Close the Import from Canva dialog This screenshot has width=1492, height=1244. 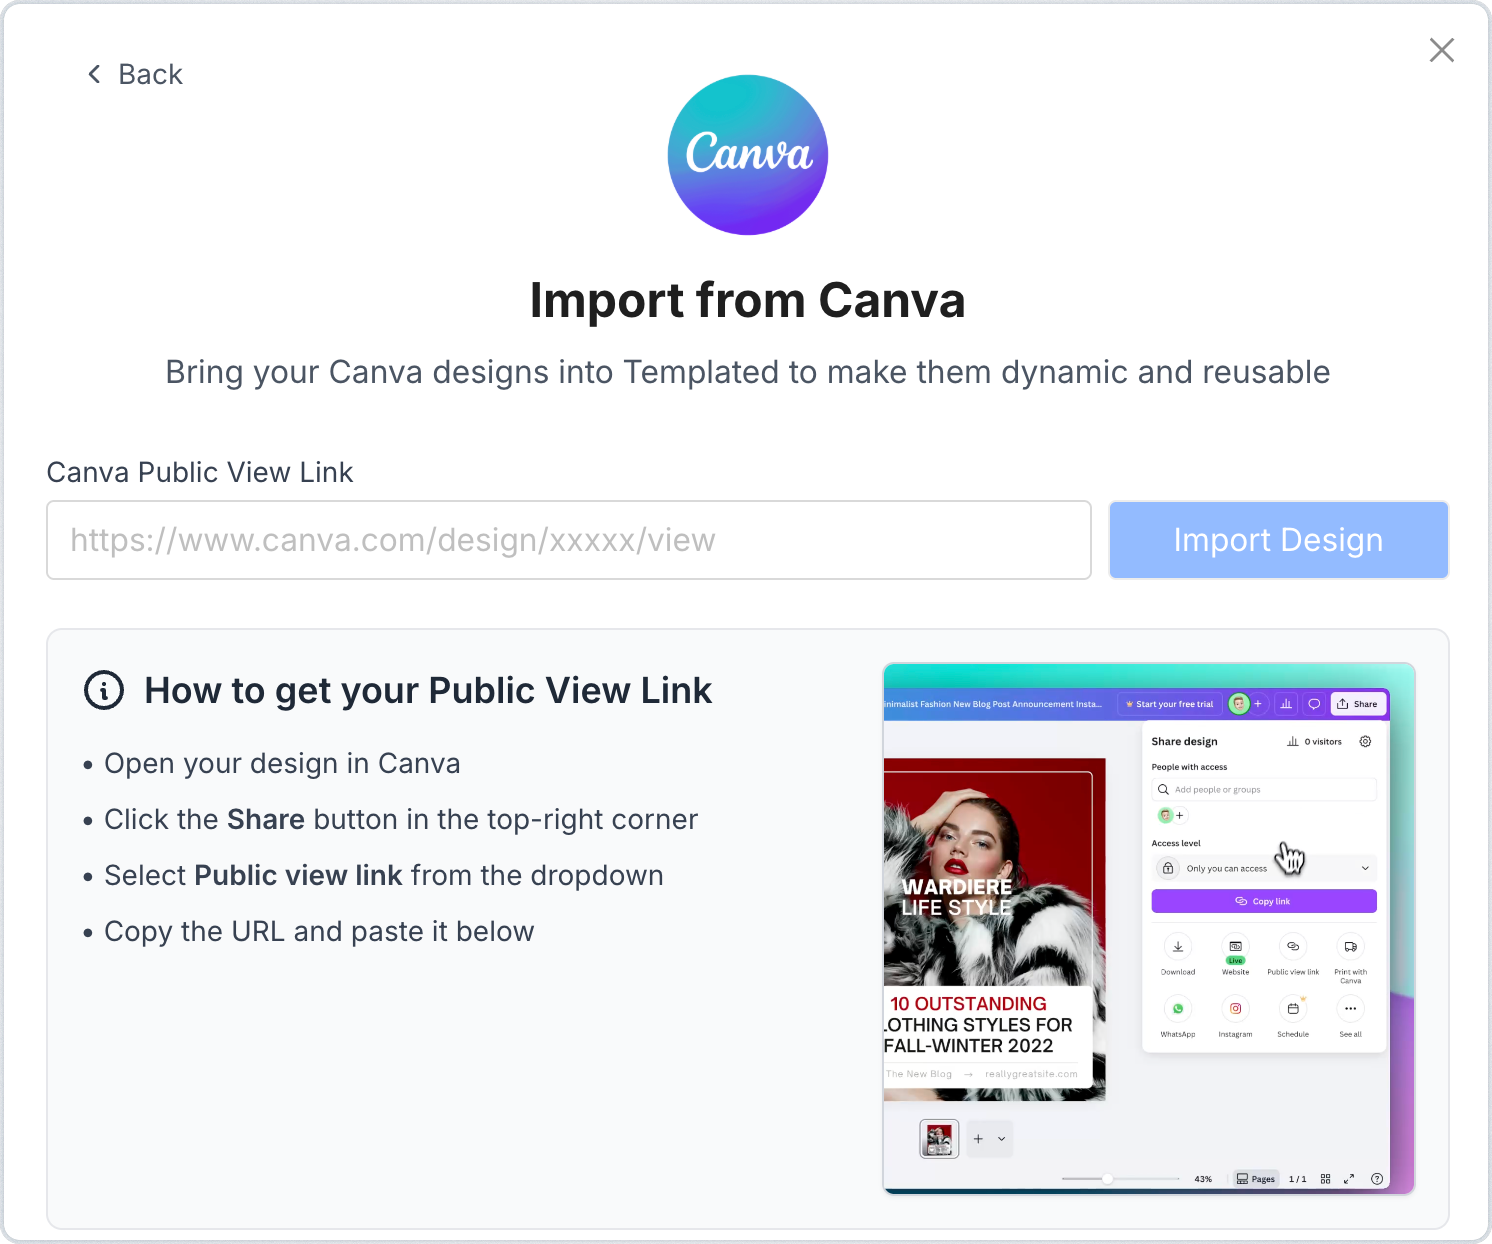(x=1441, y=50)
